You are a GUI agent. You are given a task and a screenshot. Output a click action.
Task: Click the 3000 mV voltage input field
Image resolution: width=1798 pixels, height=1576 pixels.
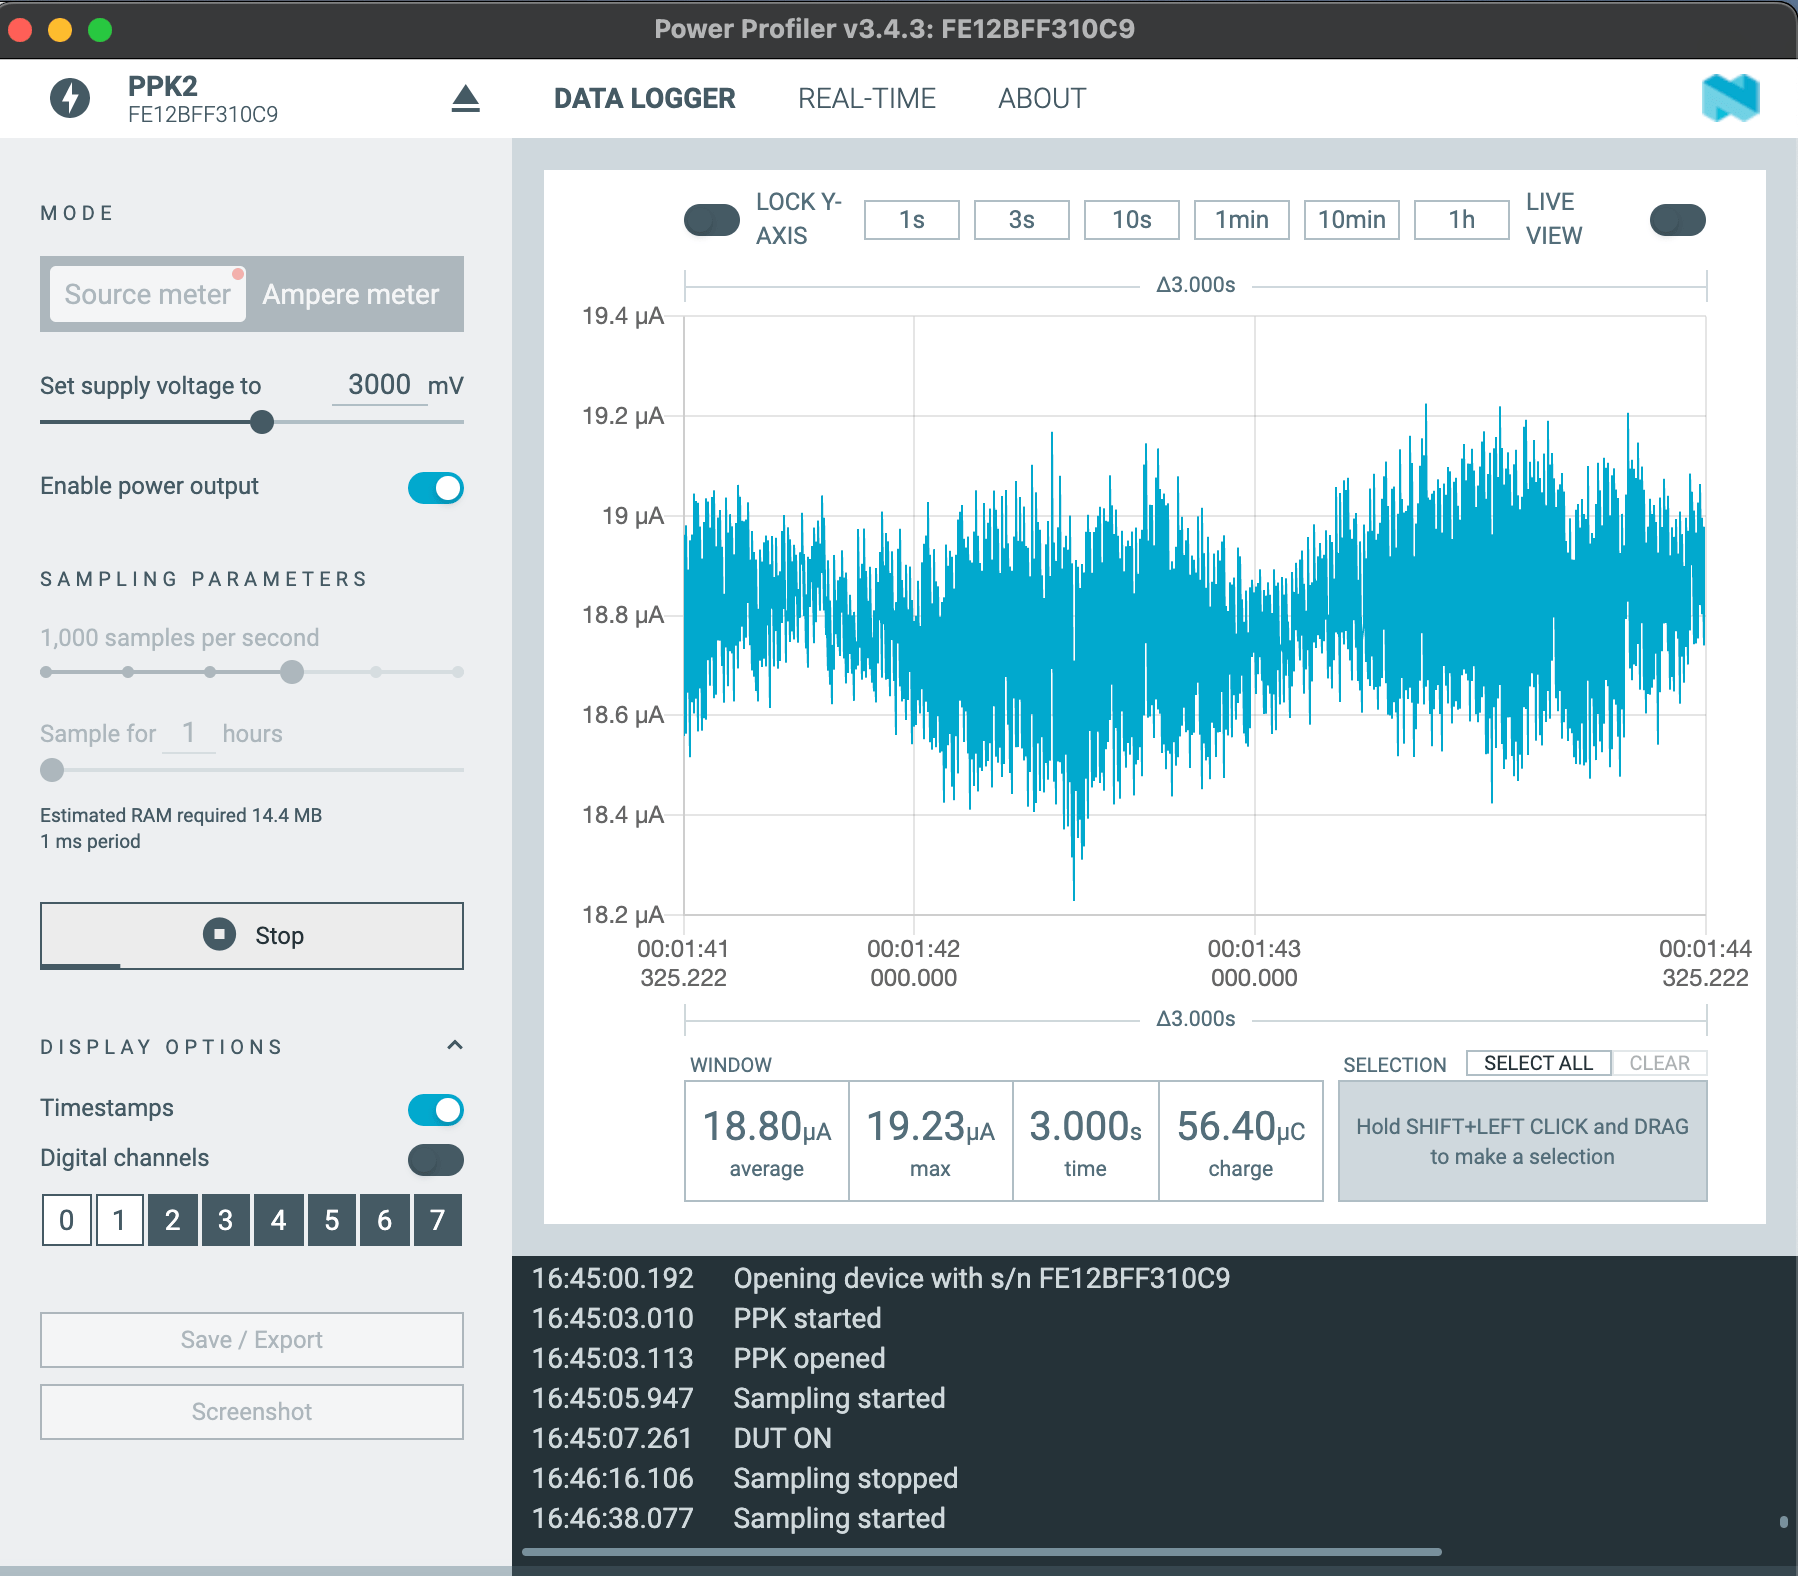coord(379,384)
